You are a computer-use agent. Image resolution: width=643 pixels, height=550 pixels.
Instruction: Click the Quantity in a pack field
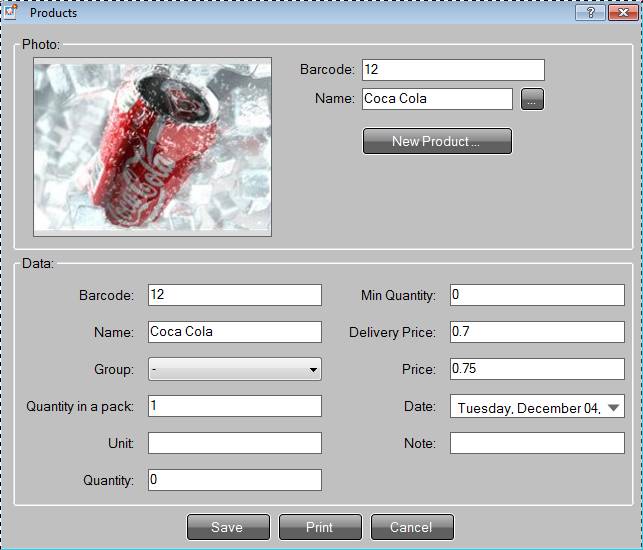[x=234, y=406]
